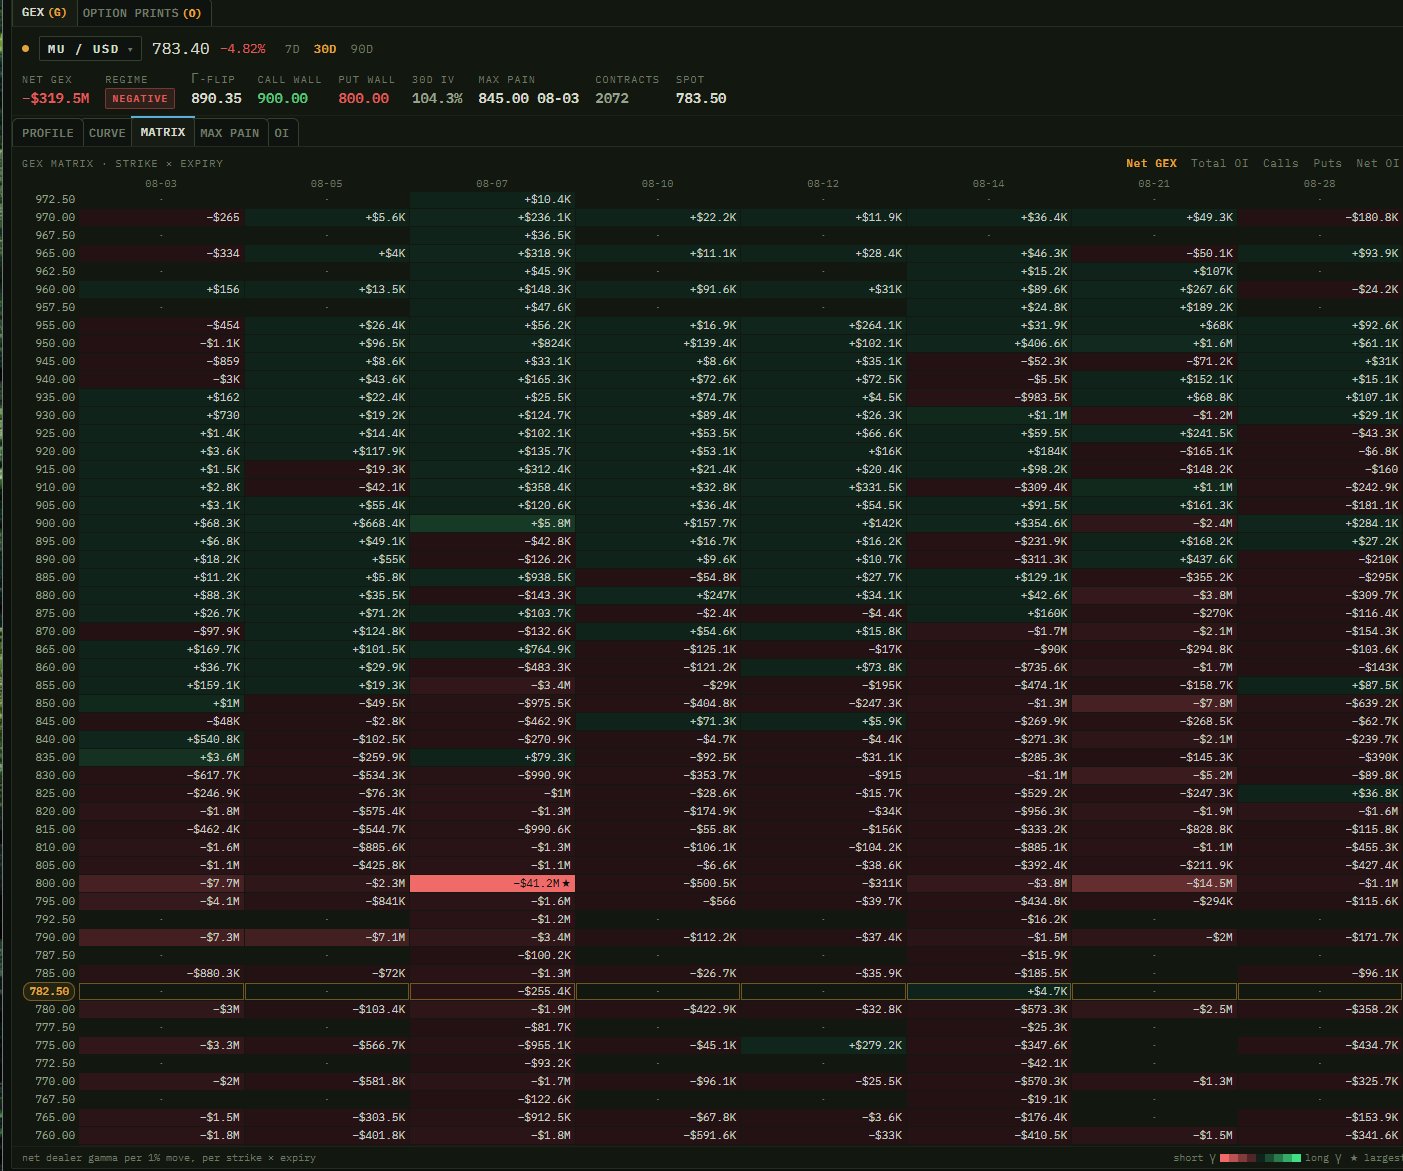Select the Net GEX matrix metric
The image size is (1403, 1171).
click(x=1151, y=163)
